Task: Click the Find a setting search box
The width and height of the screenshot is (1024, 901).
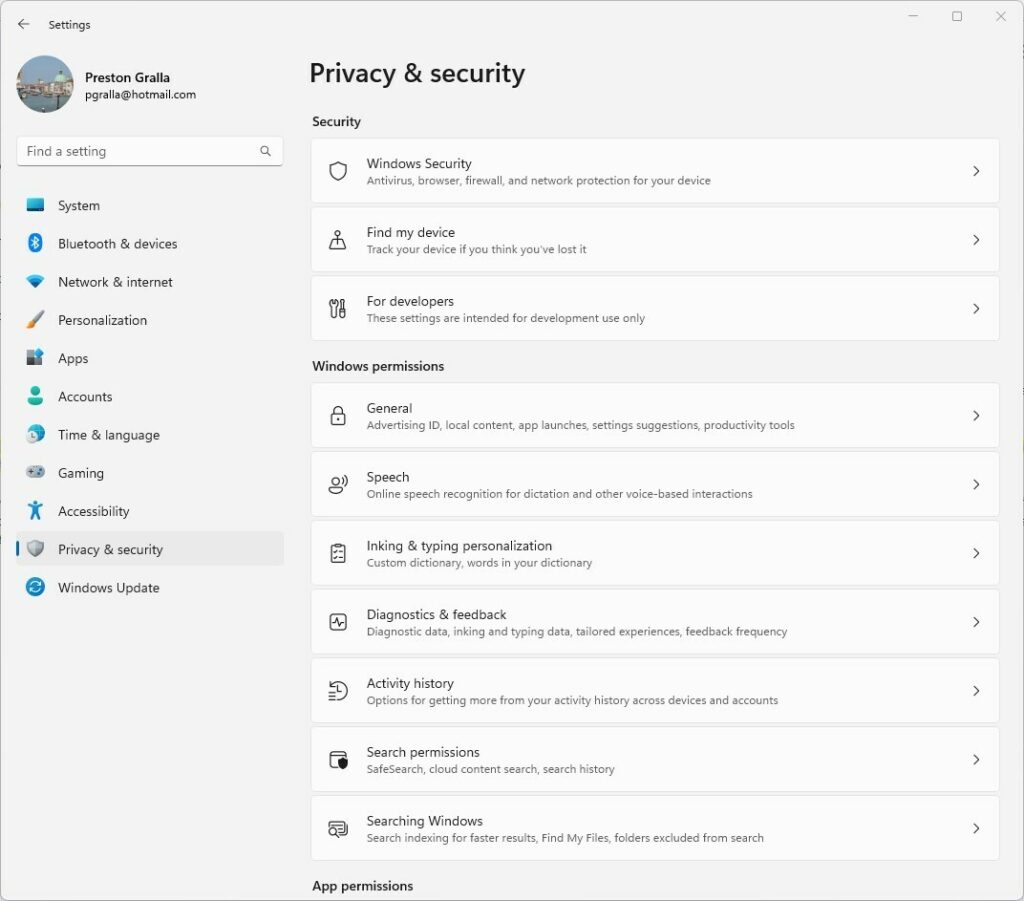Action: point(140,152)
